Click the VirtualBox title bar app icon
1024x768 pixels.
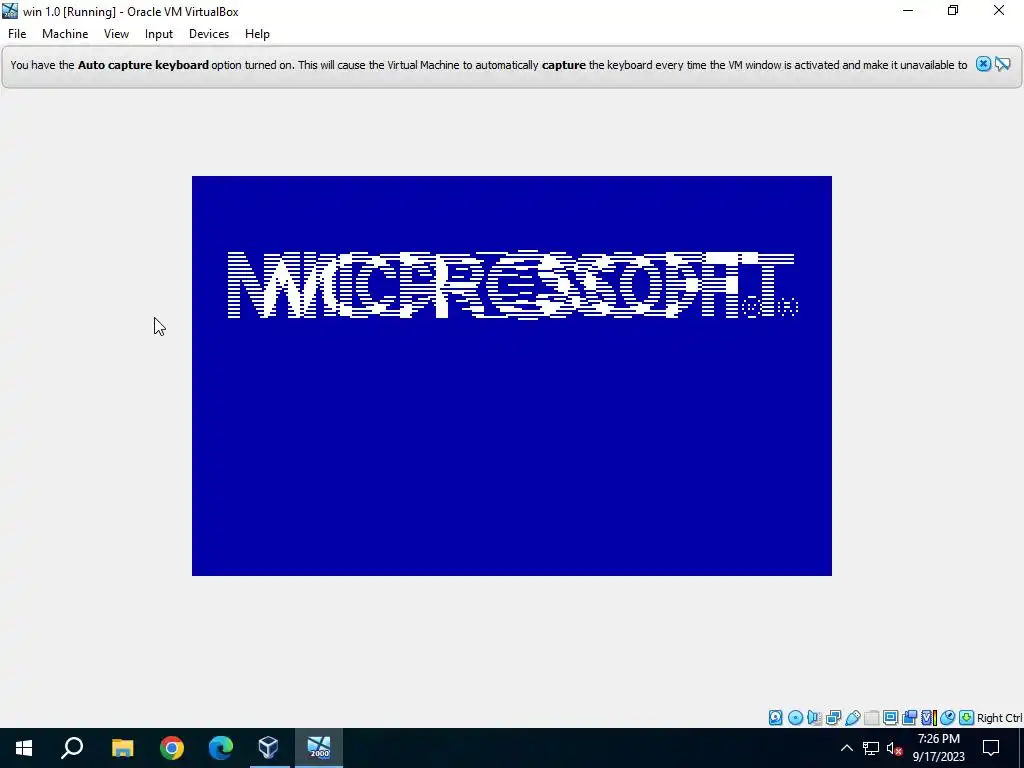10,11
